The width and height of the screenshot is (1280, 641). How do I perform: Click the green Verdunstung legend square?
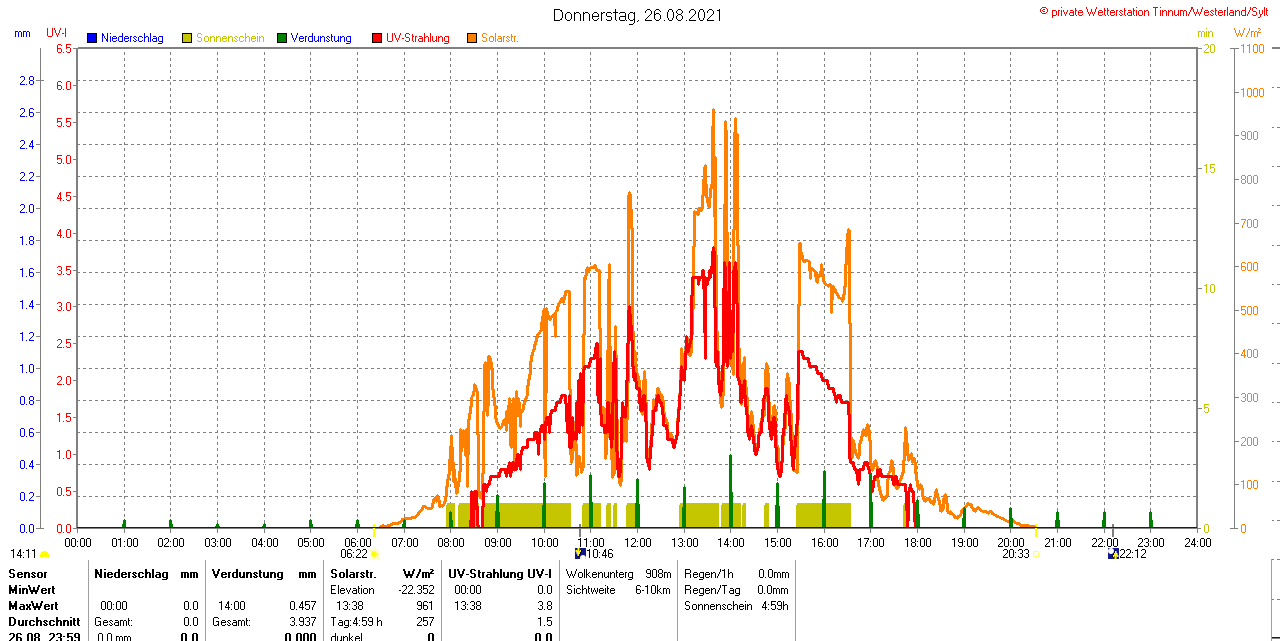click(x=282, y=38)
